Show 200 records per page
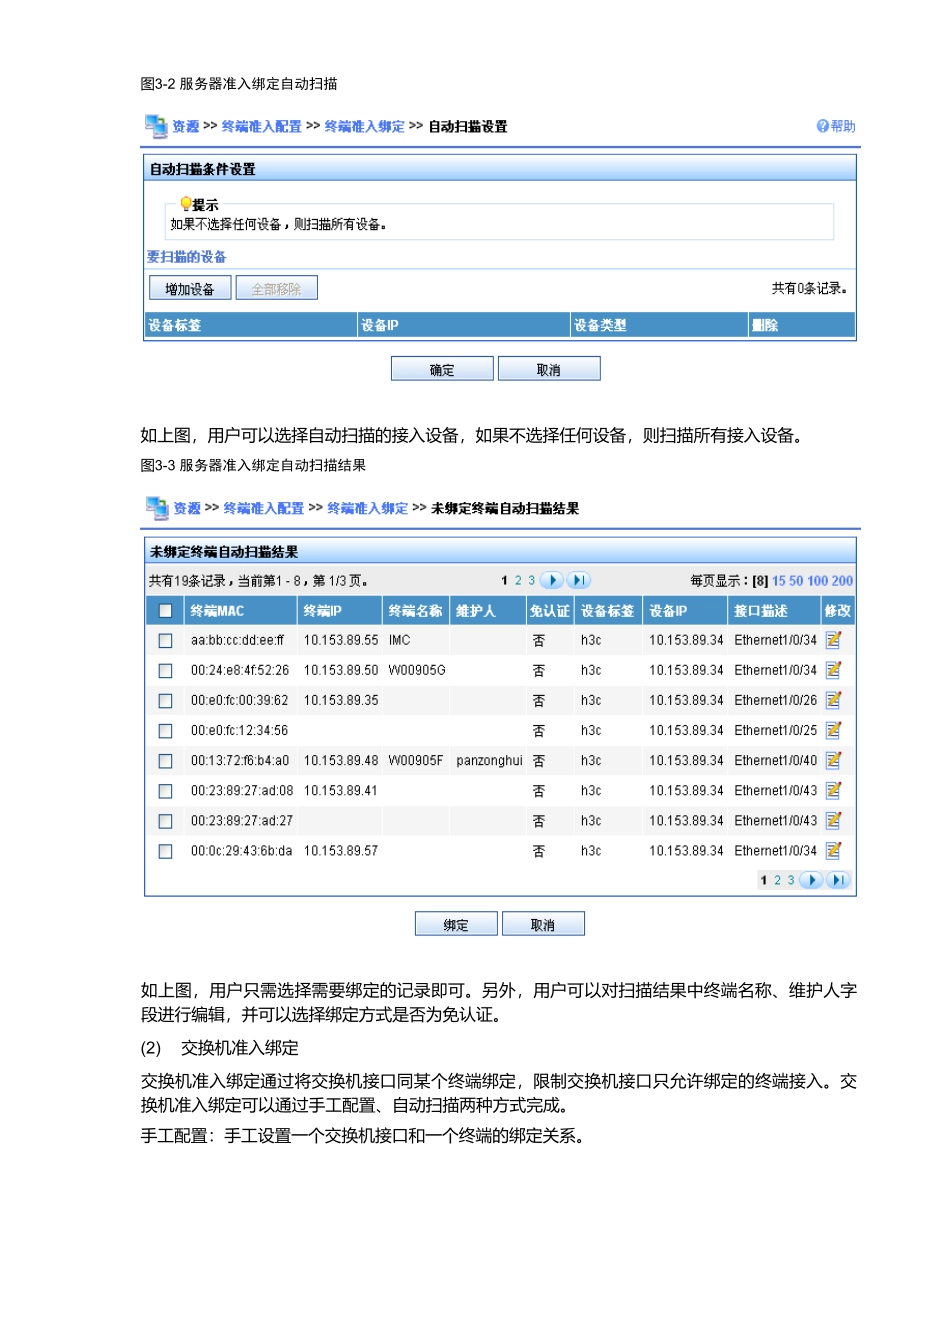950x1344 pixels. coord(842,581)
